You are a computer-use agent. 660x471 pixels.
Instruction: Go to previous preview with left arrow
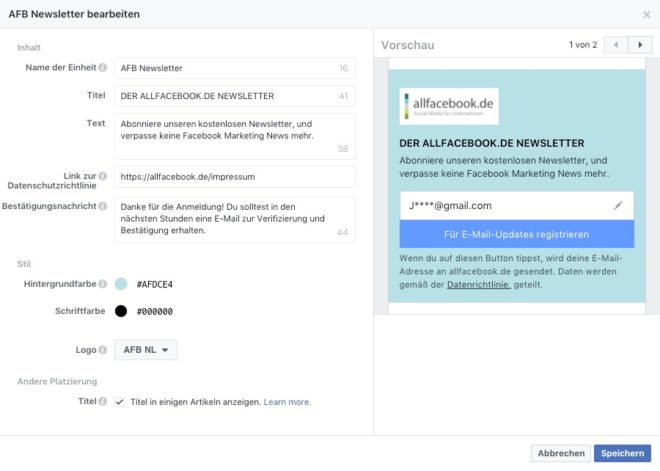616,45
